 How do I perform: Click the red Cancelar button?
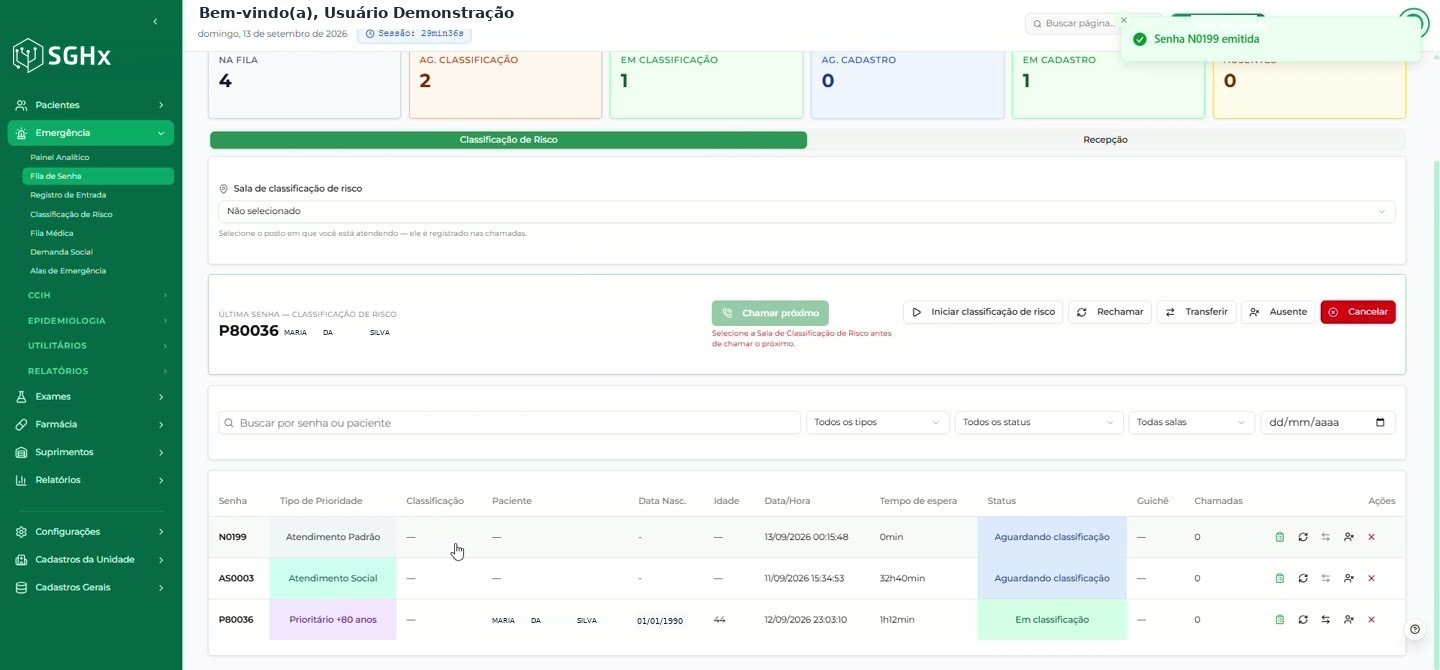(x=1358, y=312)
